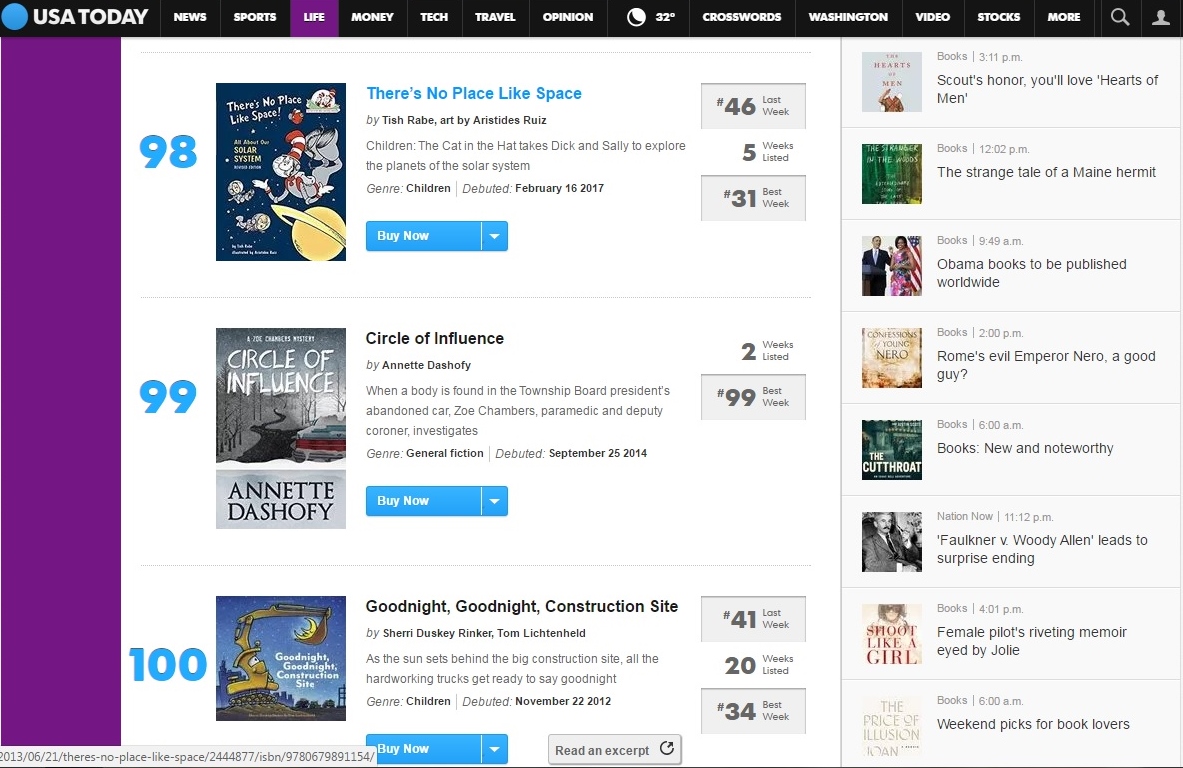Click the Read an excerpt button
Viewport: 1183px width, 768px height.
[x=614, y=749]
